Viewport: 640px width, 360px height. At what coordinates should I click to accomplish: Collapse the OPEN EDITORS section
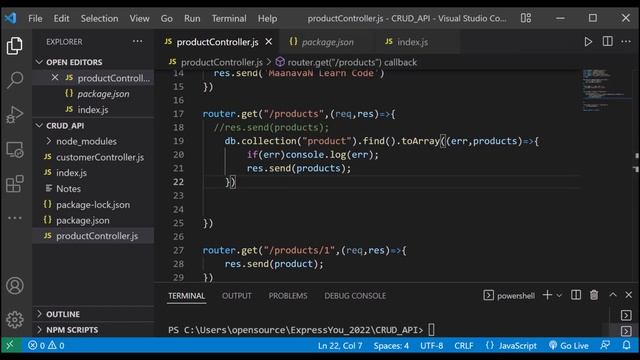pyautogui.click(x=74, y=62)
